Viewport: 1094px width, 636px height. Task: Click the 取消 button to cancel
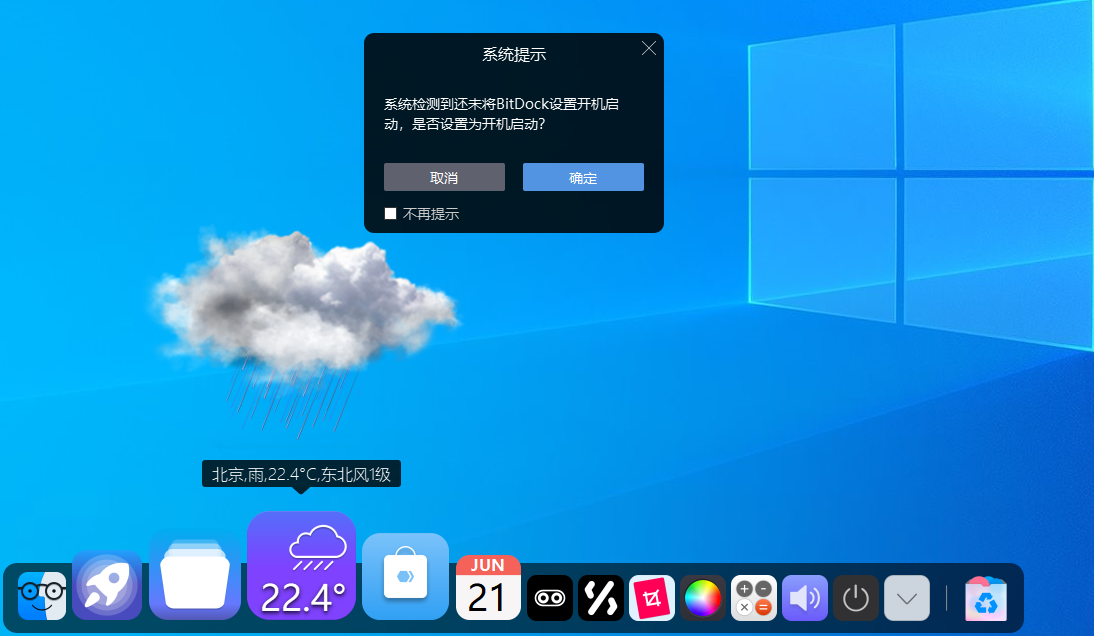[444, 177]
